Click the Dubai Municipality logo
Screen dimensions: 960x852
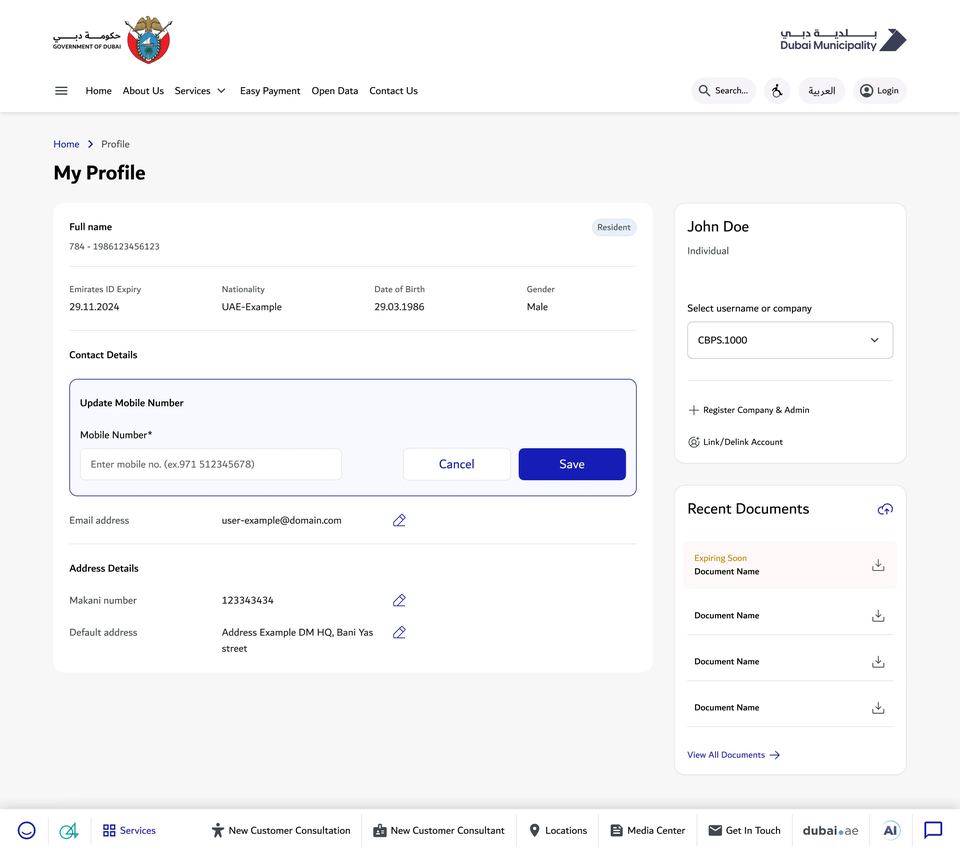tap(843, 40)
